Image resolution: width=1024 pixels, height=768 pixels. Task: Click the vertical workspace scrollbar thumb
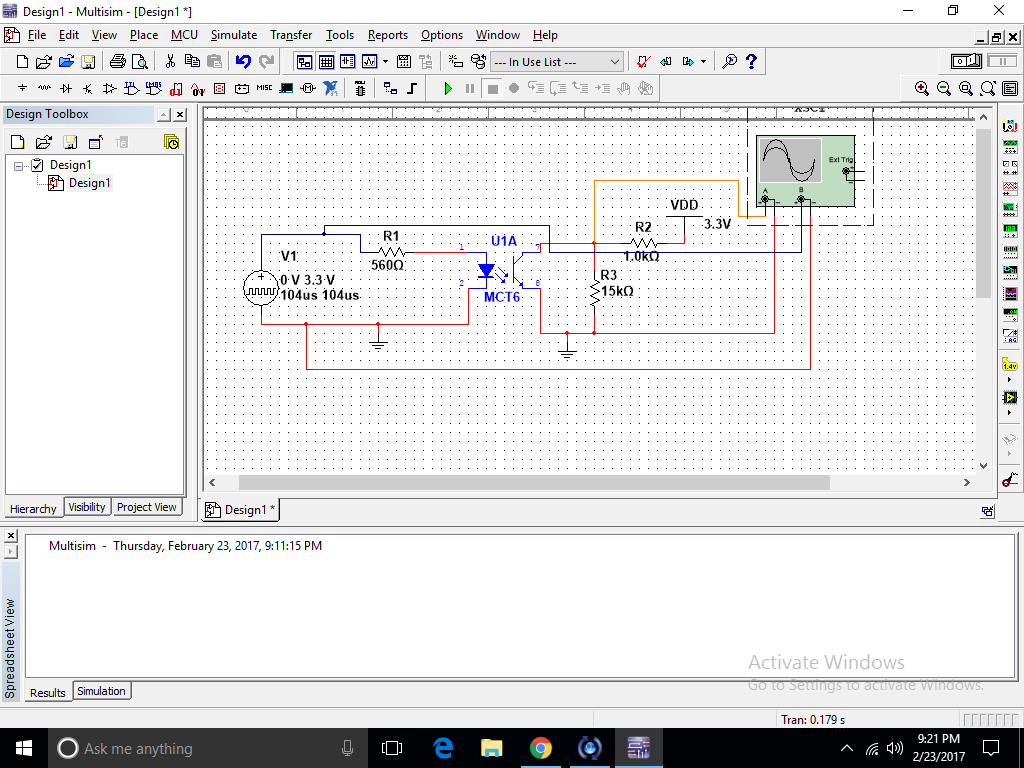tap(983, 213)
